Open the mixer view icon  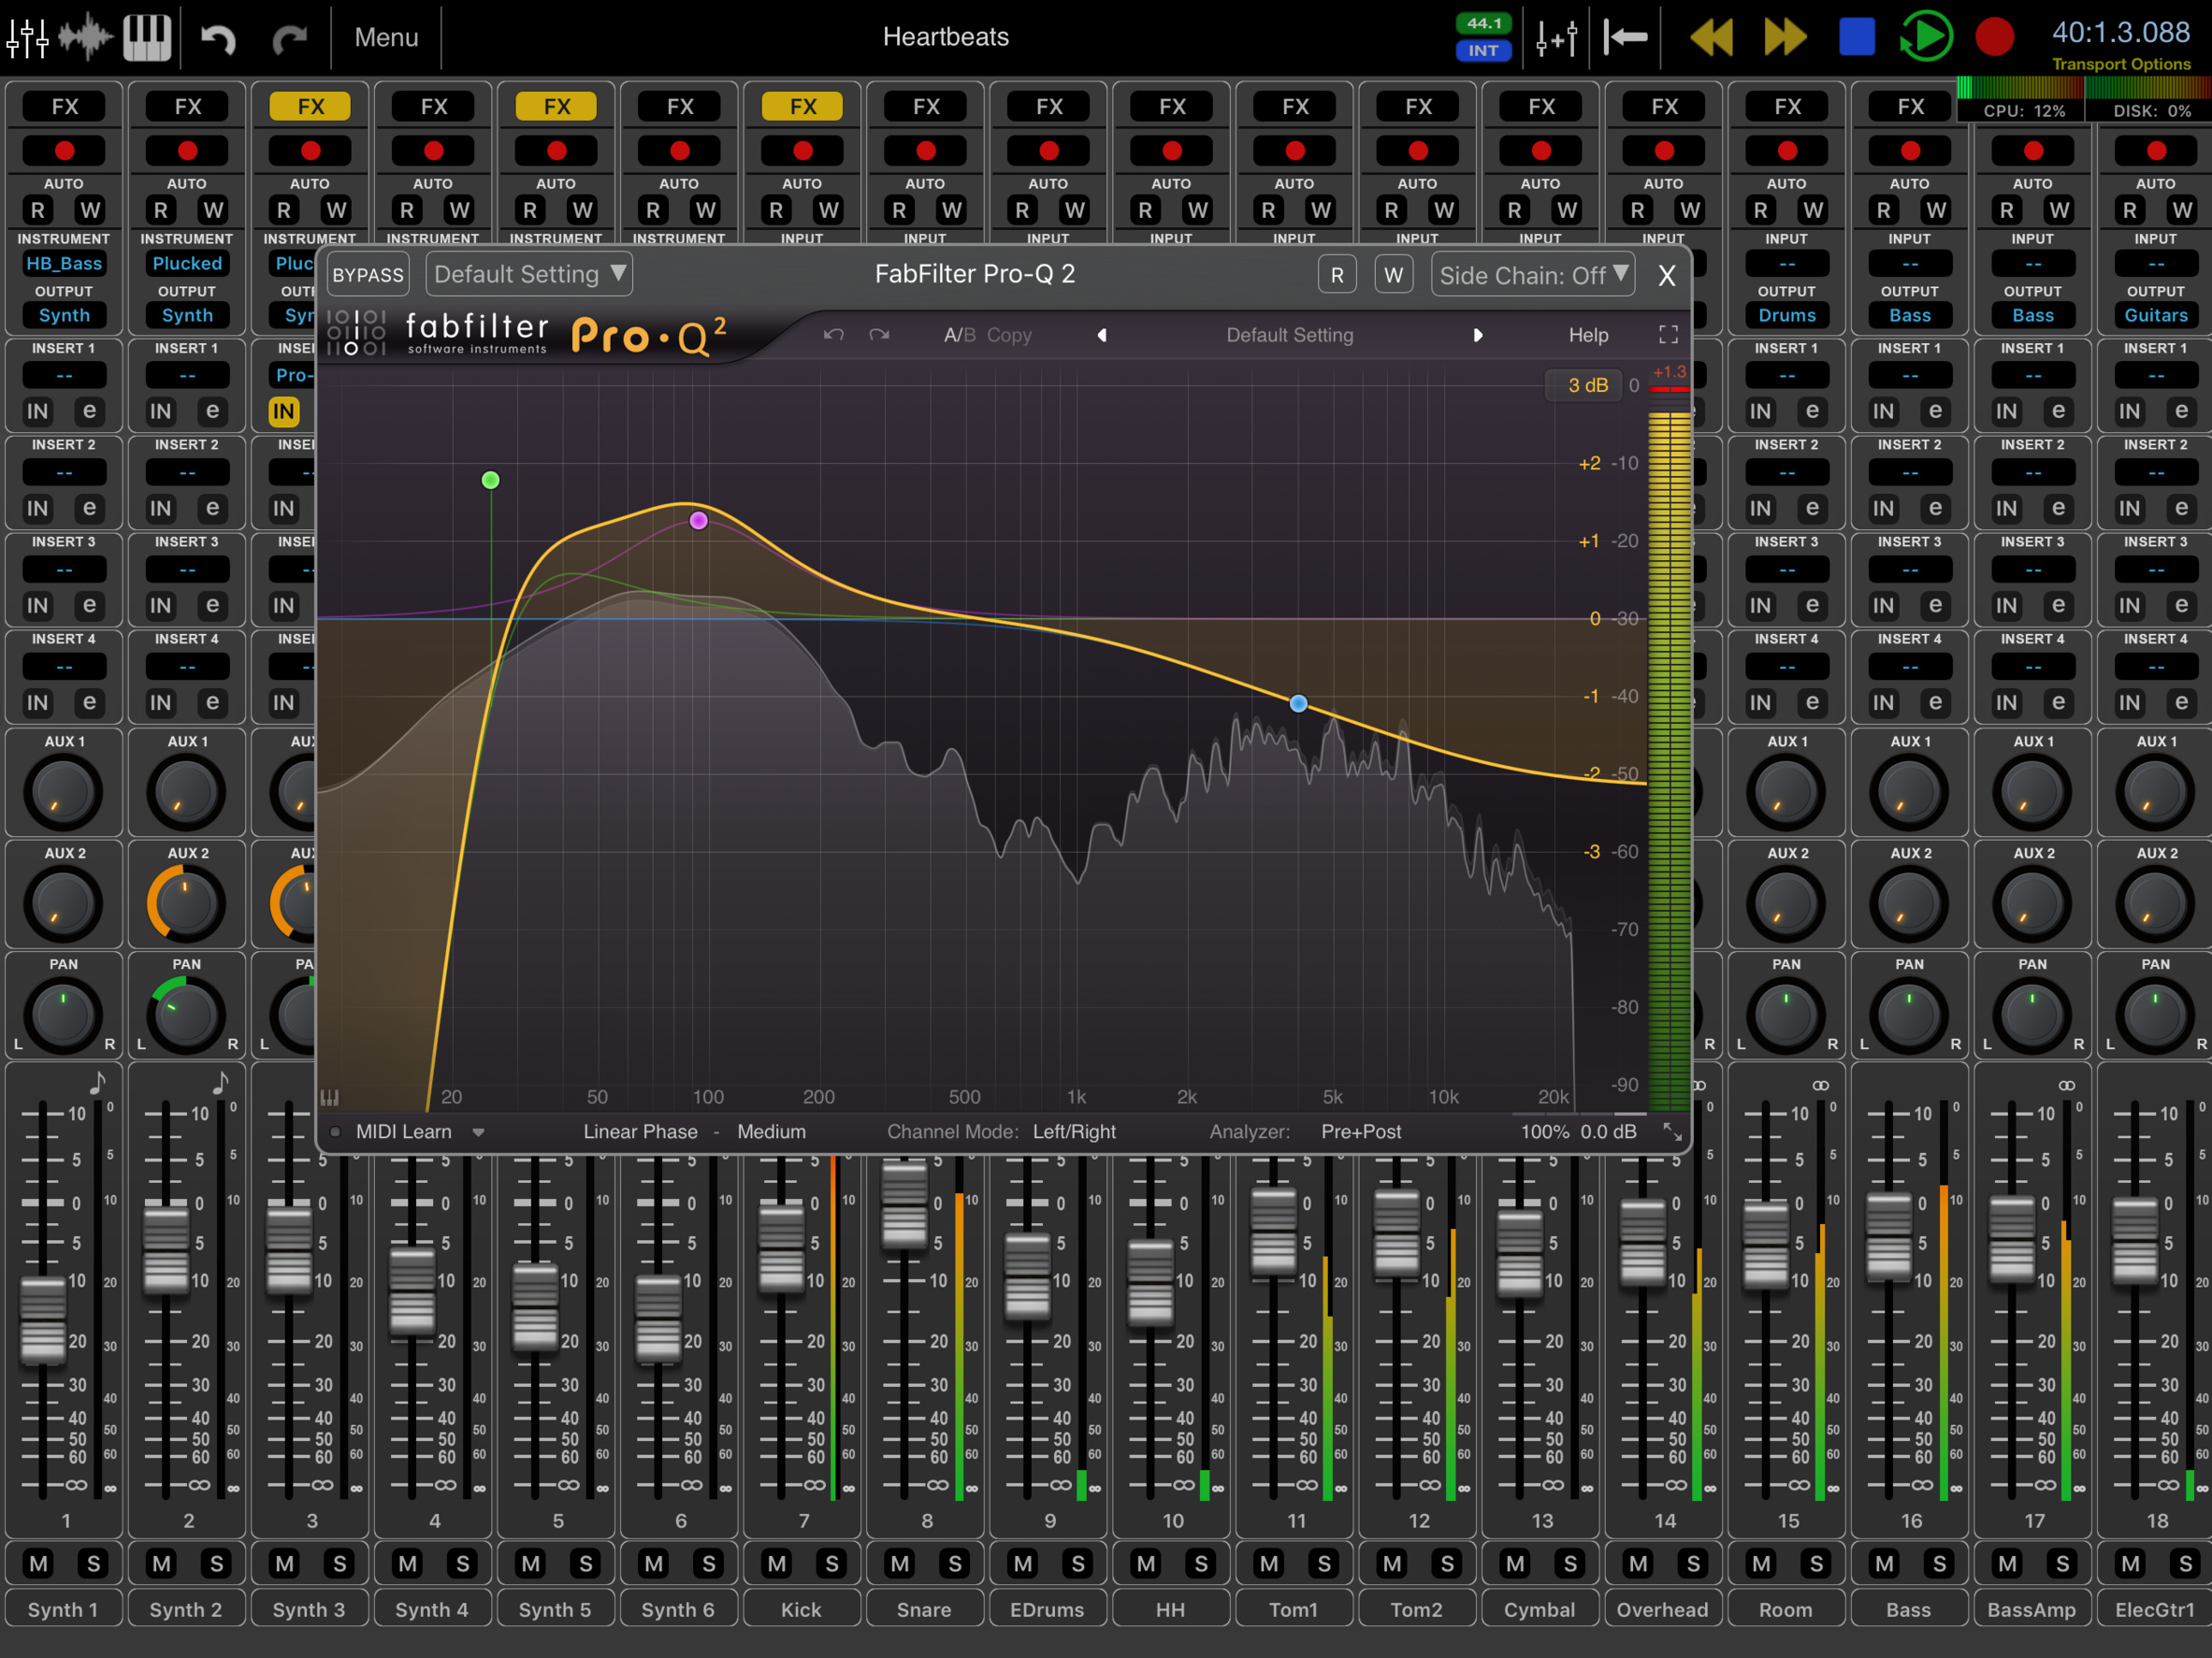28,37
